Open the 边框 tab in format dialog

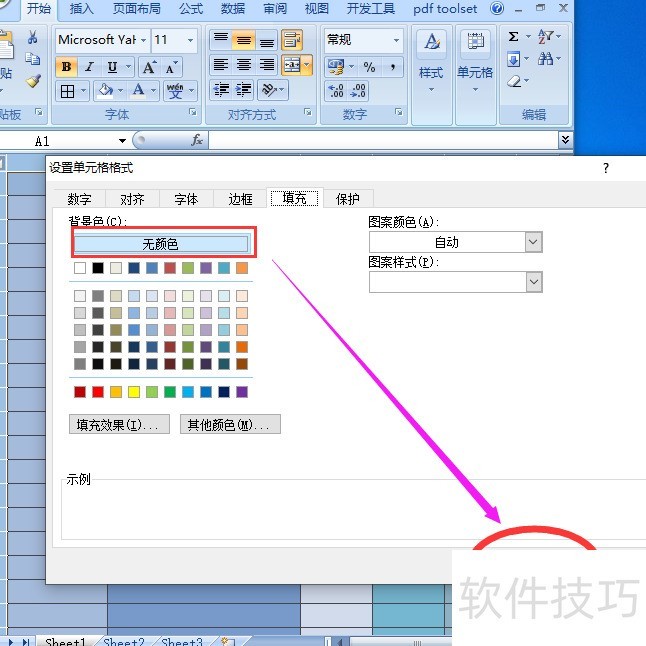click(241, 199)
